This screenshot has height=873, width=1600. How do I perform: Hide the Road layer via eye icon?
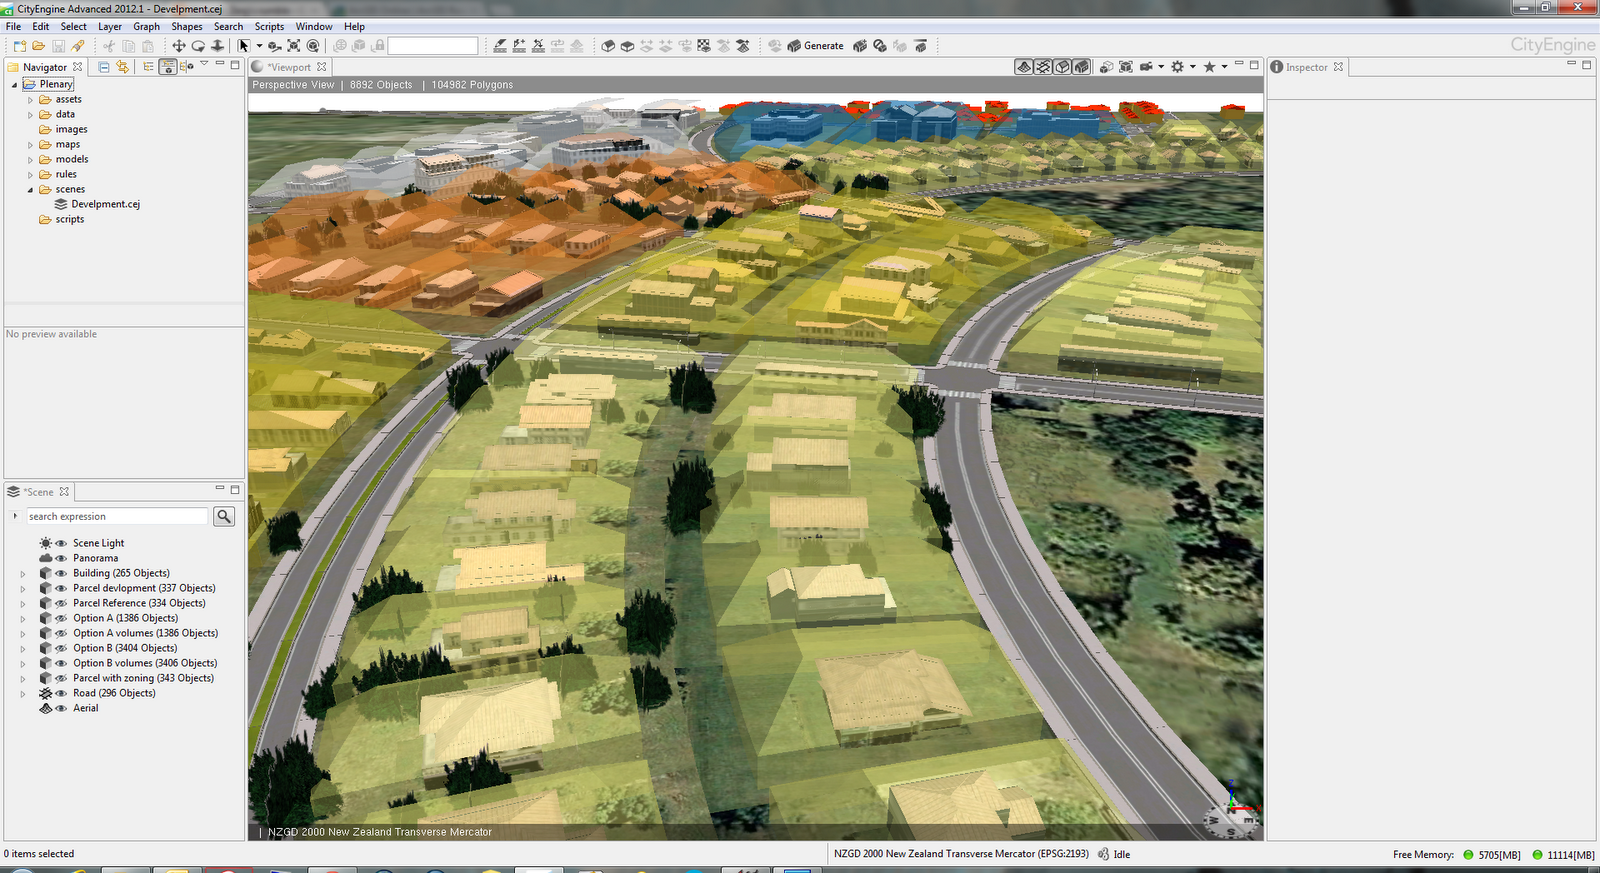point(61,693)
